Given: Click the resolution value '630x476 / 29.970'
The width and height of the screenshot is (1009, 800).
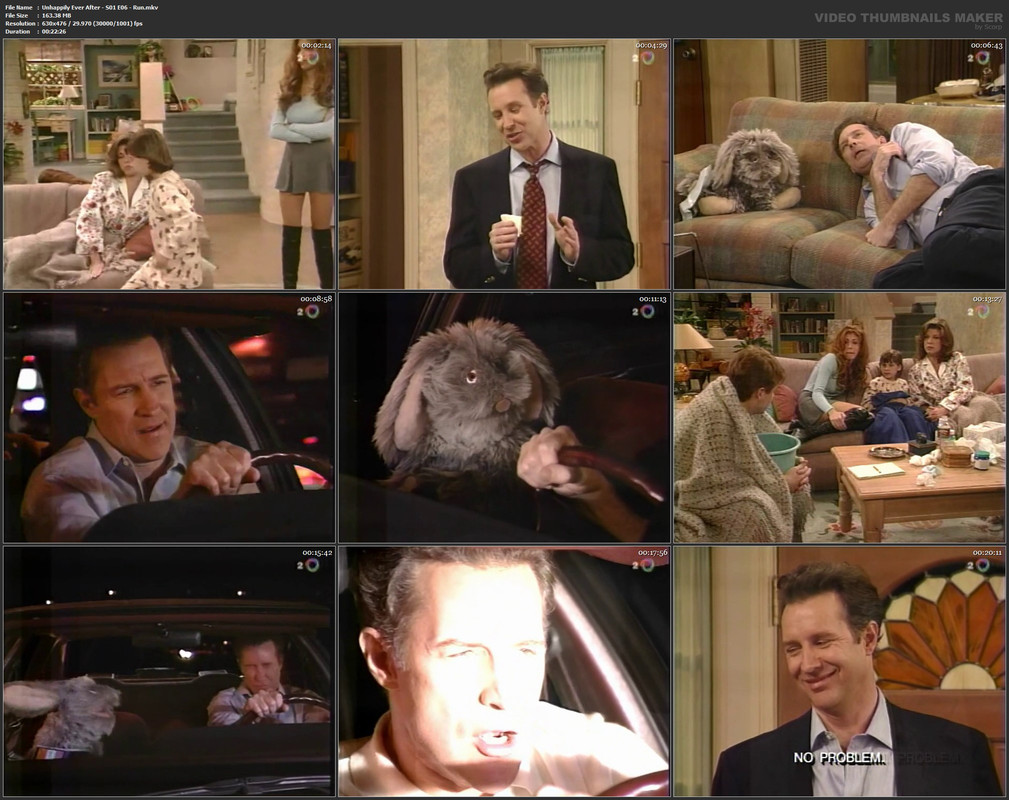Looking at the screenshot, I should point(67,24).
